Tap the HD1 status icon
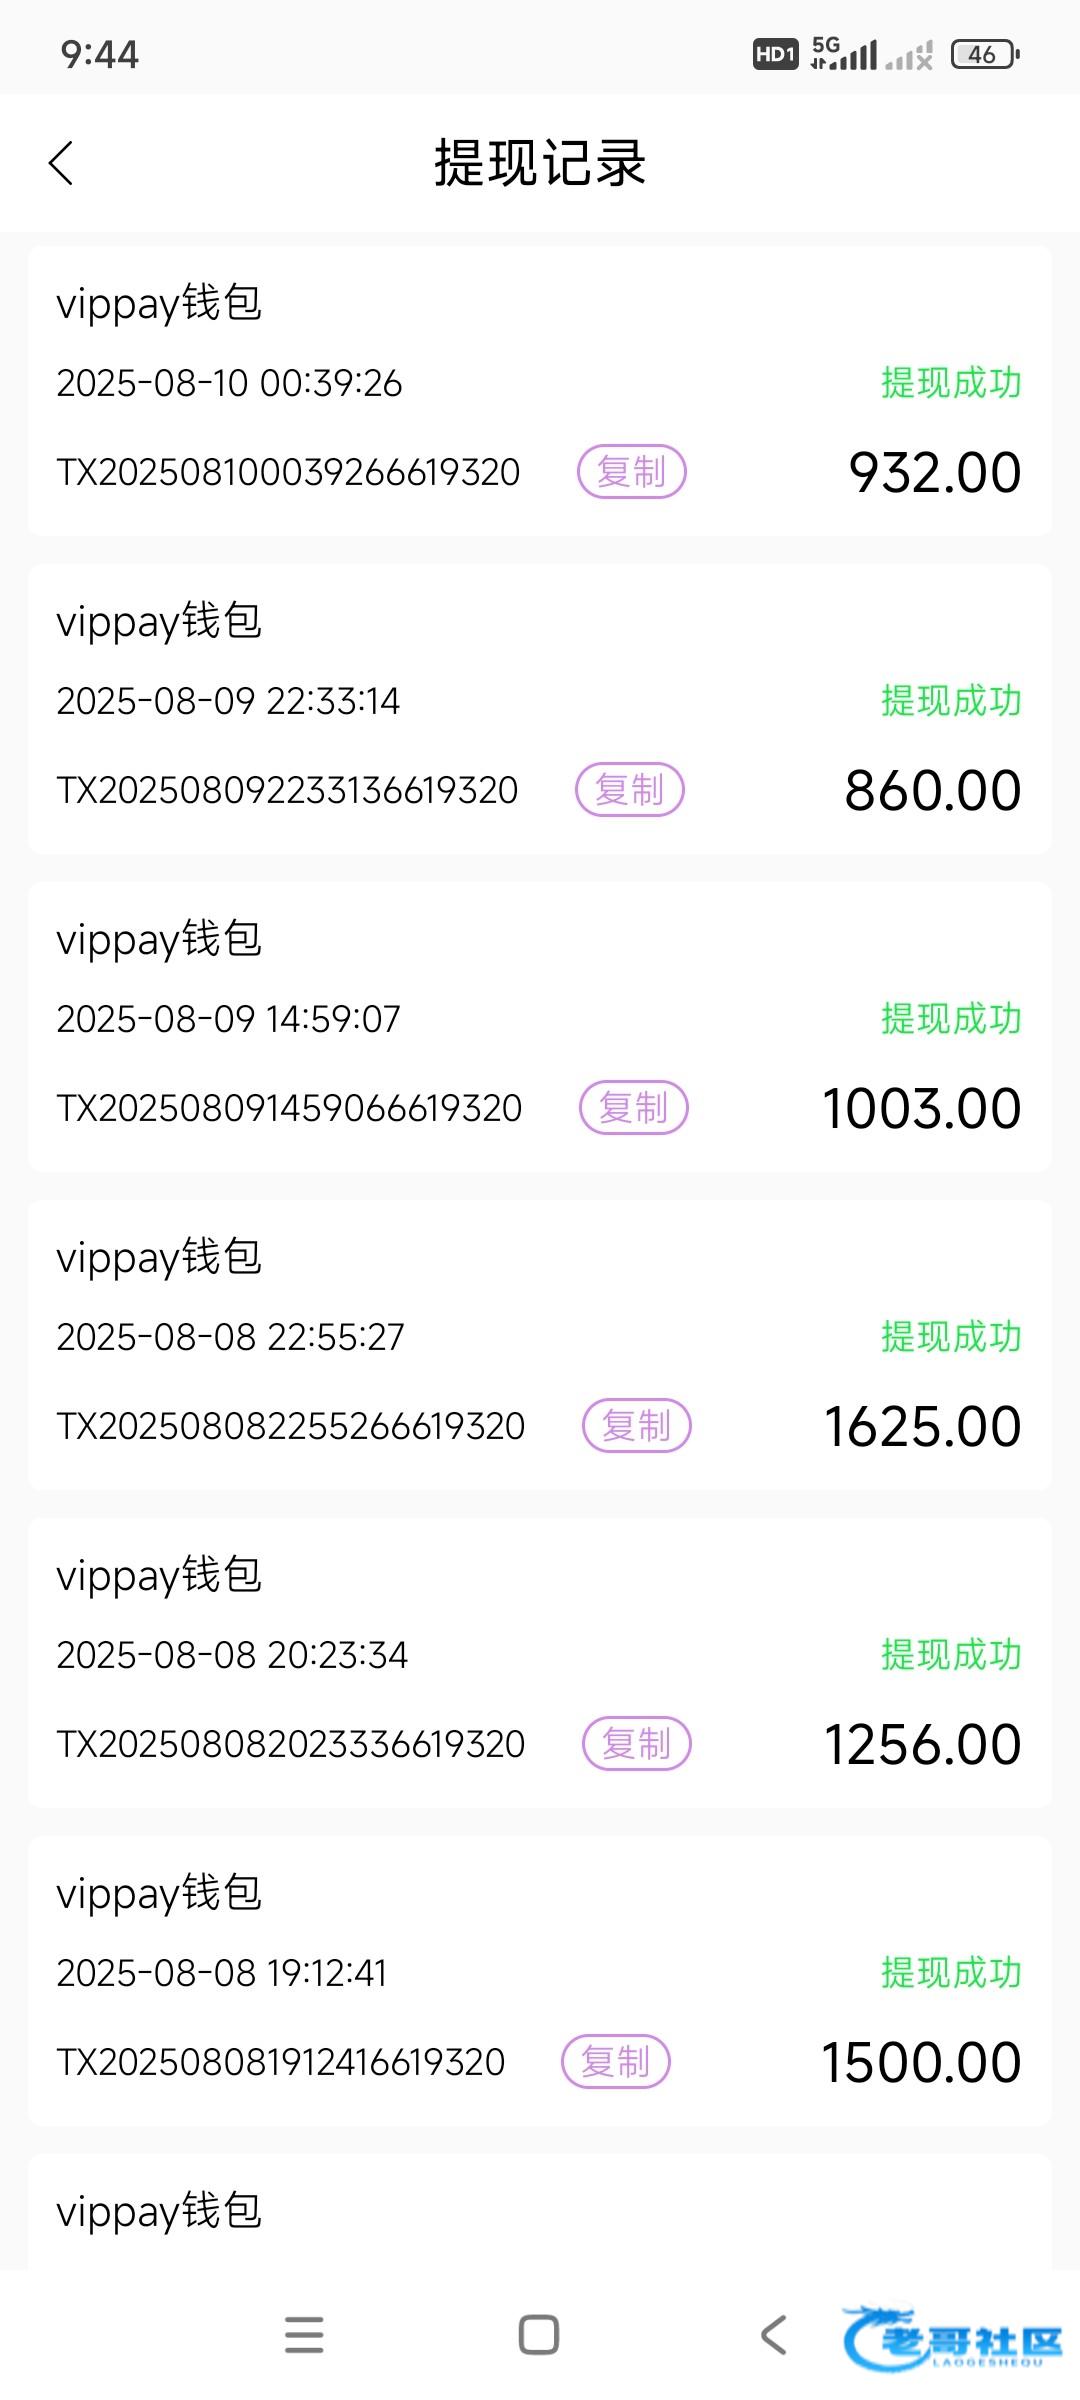 coord(775,54)
